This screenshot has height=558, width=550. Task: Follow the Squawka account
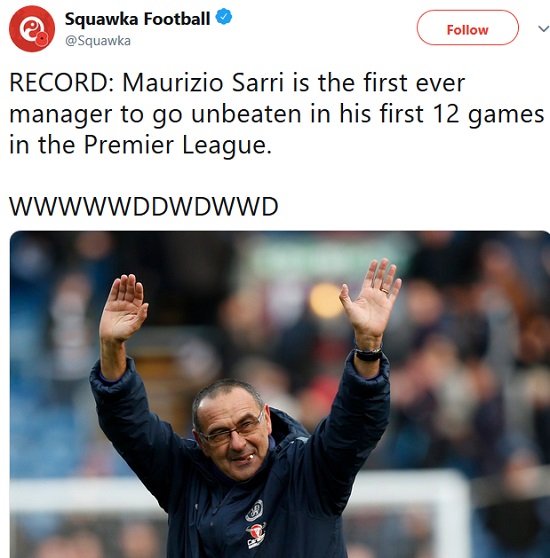click(467, 28)
